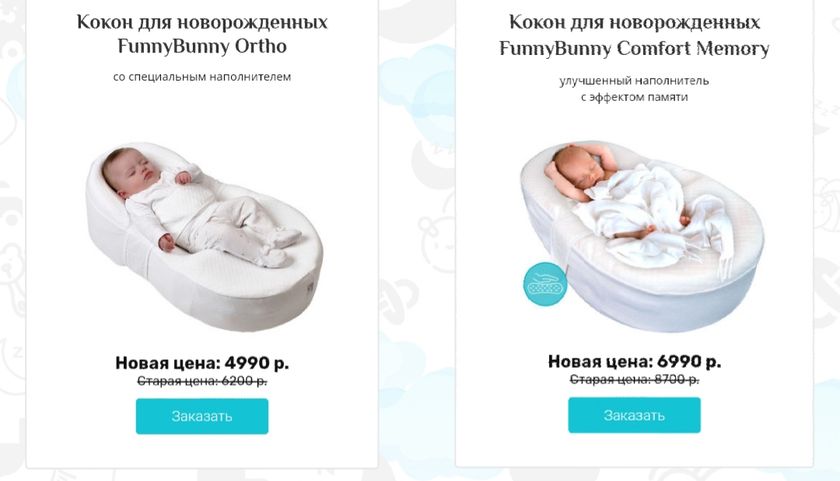Open the Comfort Memory product photo
Viewport: 840px width, 481px height.
click(x=642, y=235)
